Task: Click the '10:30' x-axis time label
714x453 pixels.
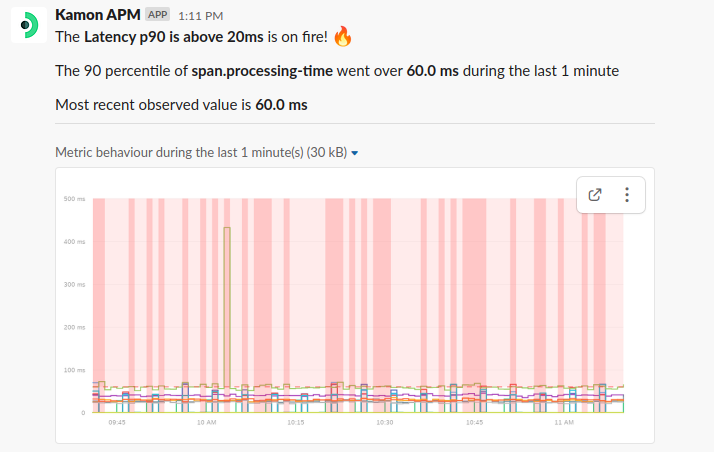Action: 385,423
